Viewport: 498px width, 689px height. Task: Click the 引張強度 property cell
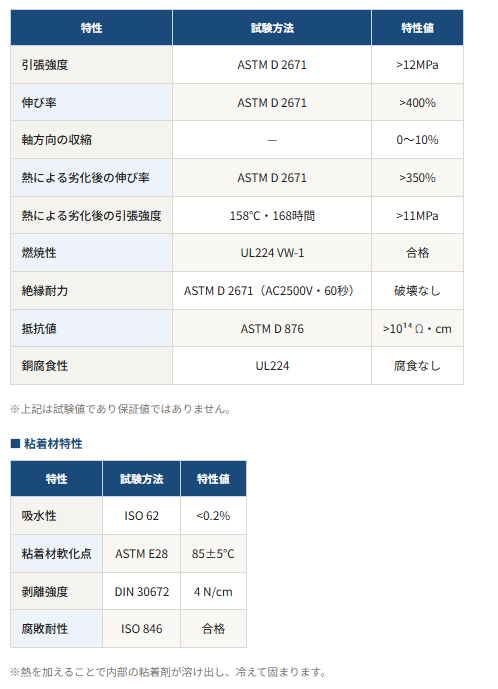[91, 65]
